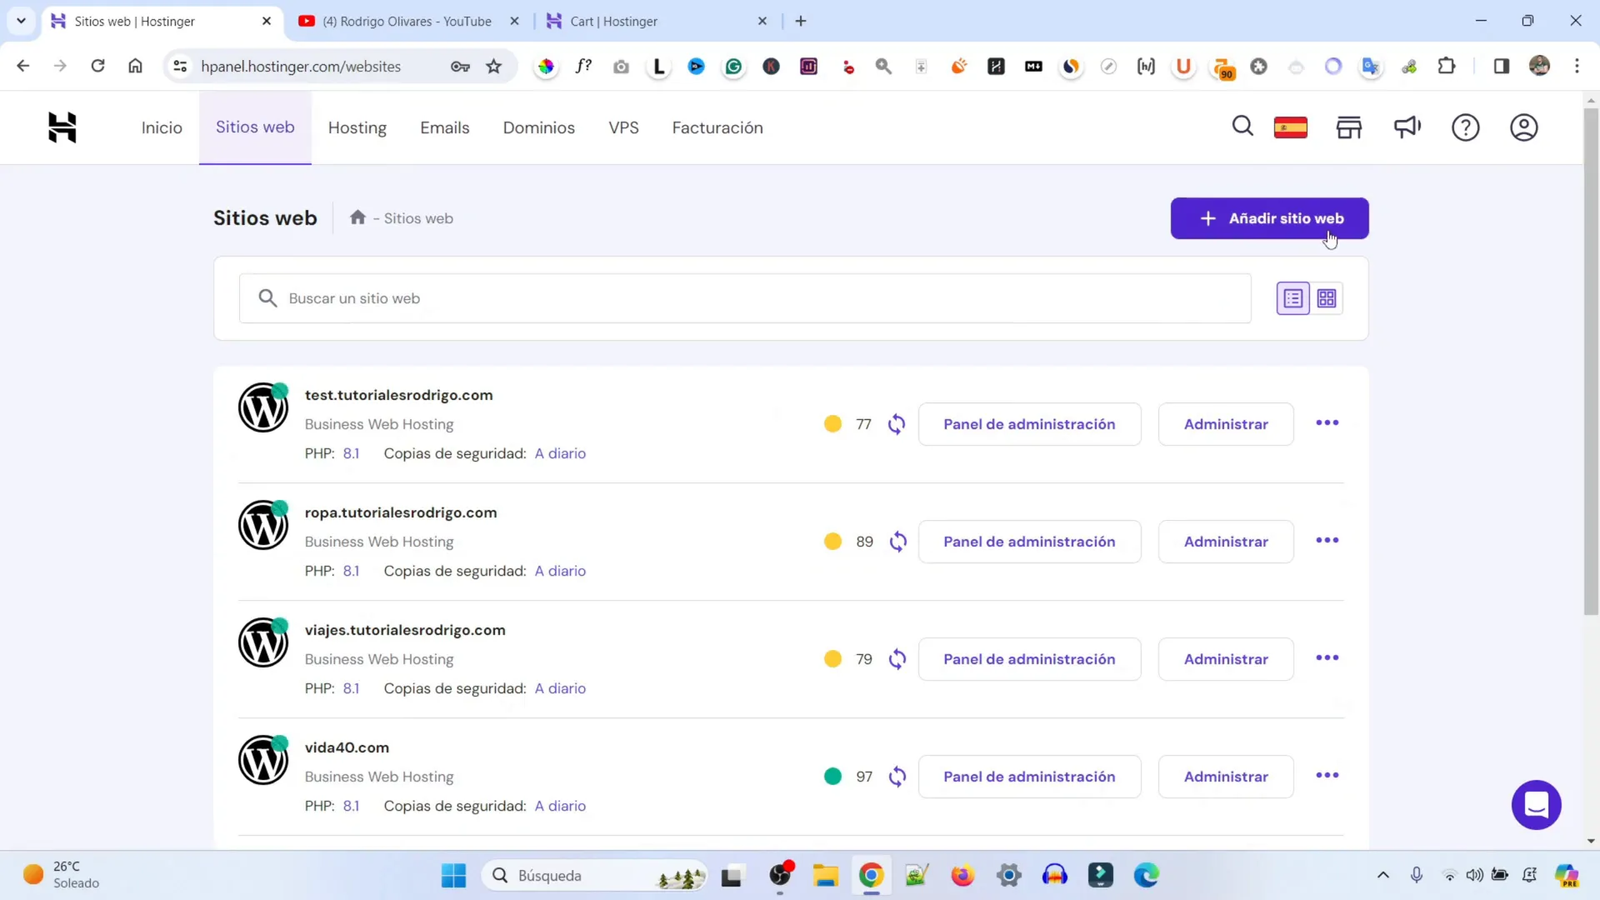Switch to Cart | Hostinger tab

[x=656, y=21]
